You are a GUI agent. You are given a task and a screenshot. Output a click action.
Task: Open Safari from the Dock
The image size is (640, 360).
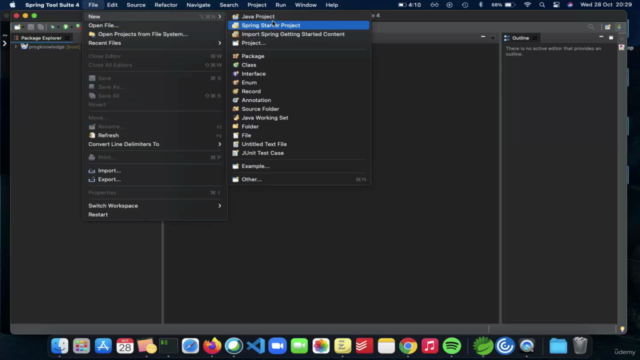click(x=190, y=346)
